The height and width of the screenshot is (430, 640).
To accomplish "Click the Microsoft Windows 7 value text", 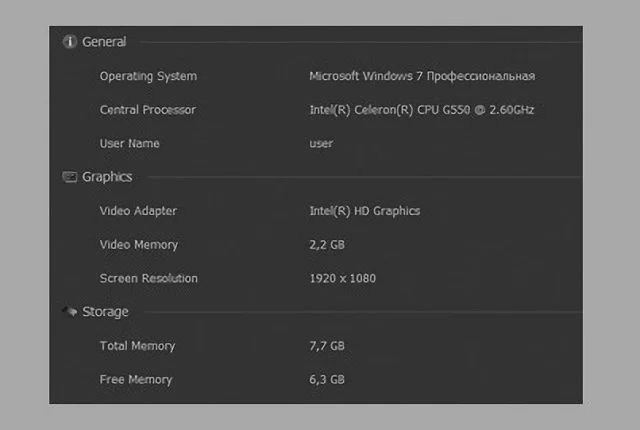I will coord(422,76).
